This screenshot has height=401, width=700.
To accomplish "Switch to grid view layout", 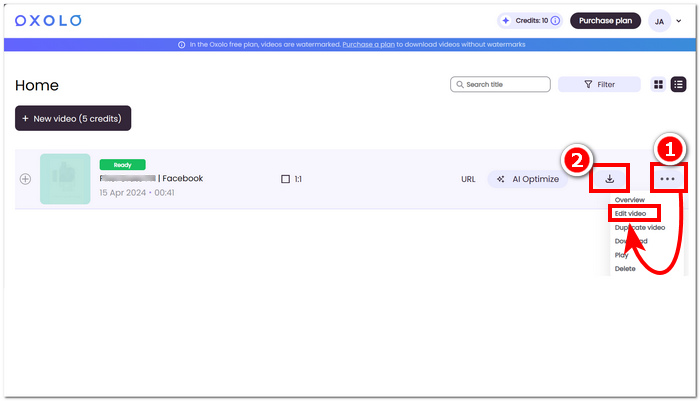I will pos(659,85).
